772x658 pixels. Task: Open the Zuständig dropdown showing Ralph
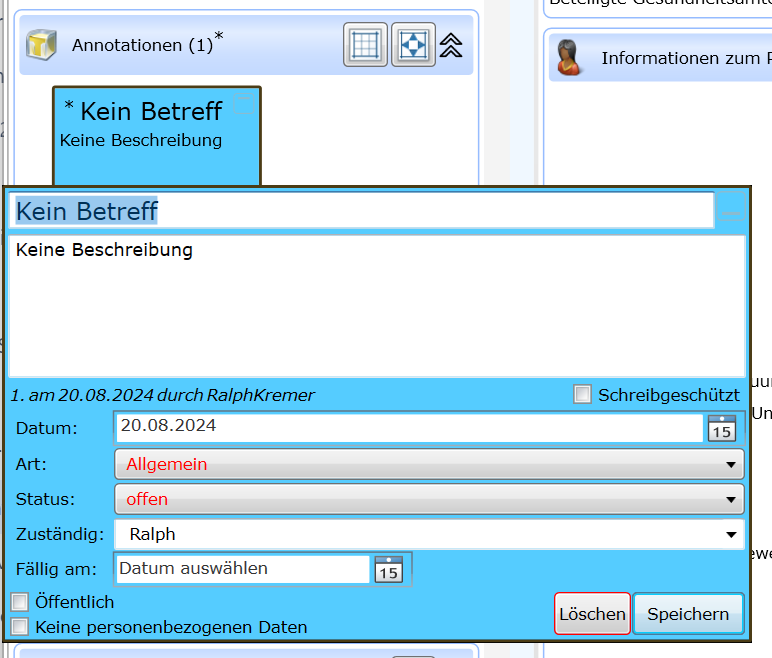coord(429,534)
